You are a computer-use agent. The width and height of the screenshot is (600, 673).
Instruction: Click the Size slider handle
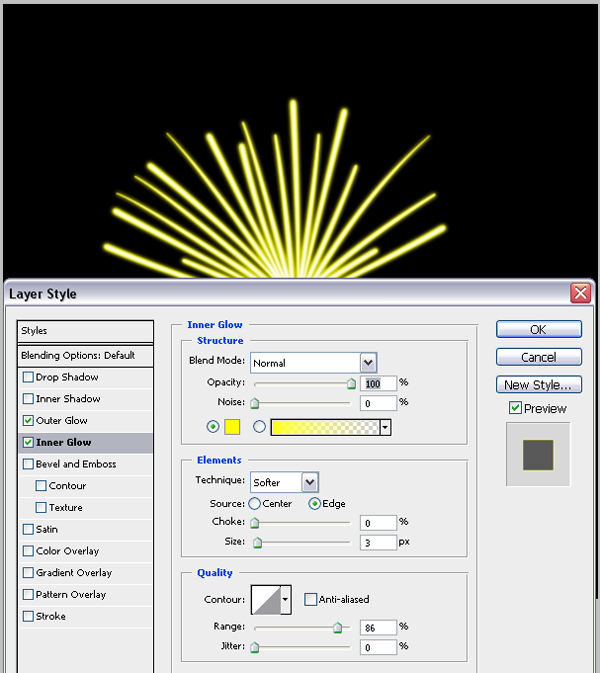point(258,543)
